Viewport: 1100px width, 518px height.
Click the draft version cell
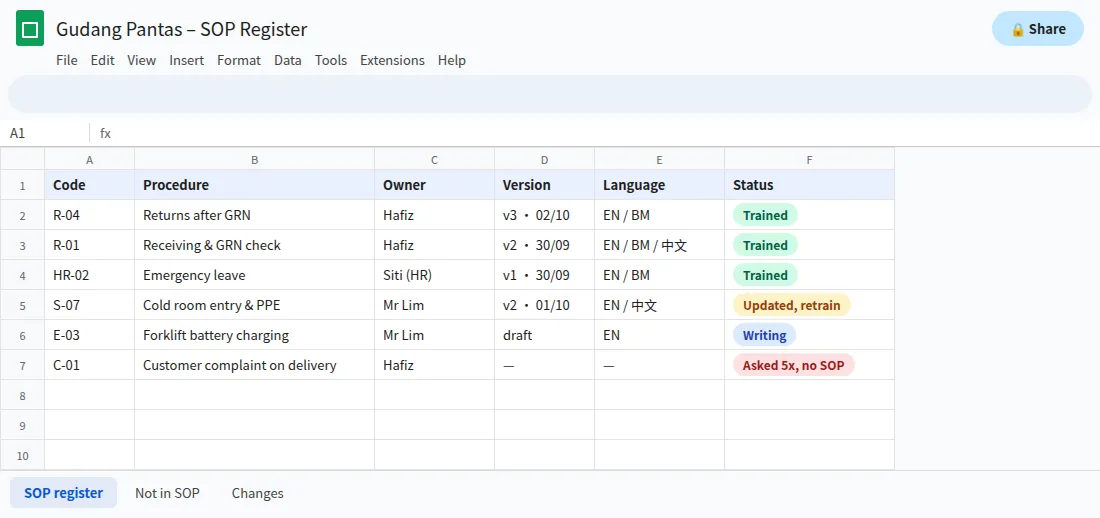pyautogui.click(x=544, y=335)
